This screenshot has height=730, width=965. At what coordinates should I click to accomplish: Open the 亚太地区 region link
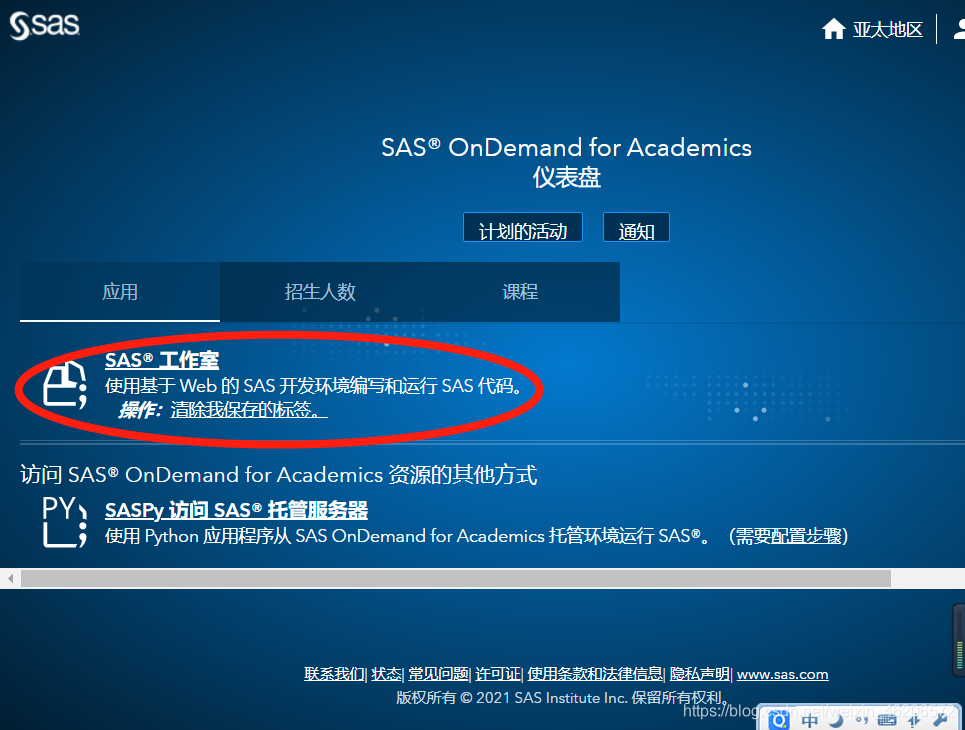pos(887,29)
